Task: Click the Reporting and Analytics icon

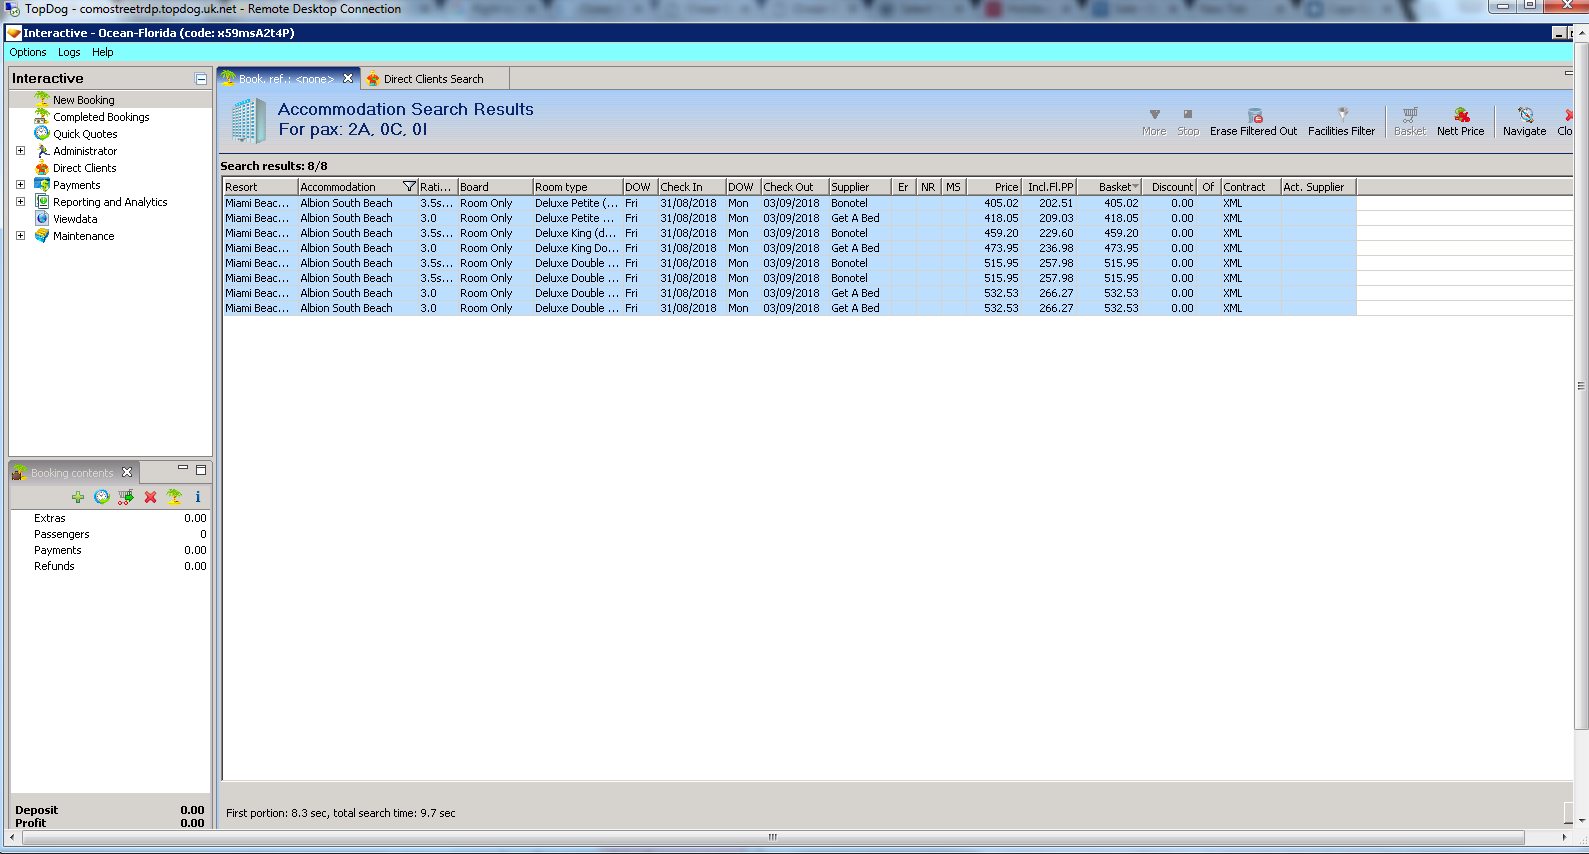Action: click(42, 201)
